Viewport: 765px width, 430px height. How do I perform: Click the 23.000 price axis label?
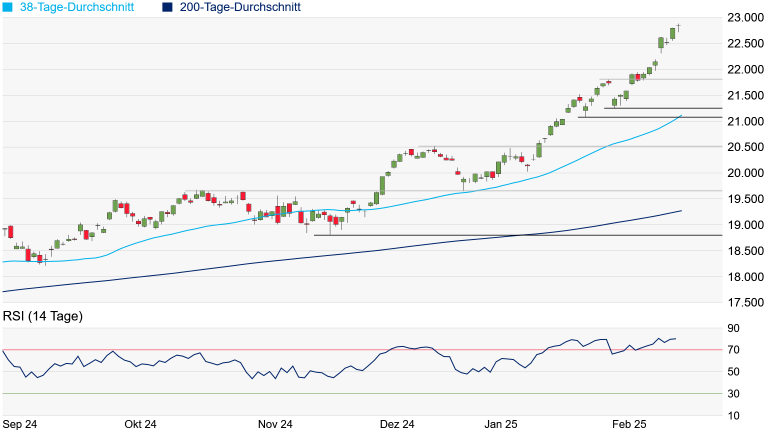(744, 18)
